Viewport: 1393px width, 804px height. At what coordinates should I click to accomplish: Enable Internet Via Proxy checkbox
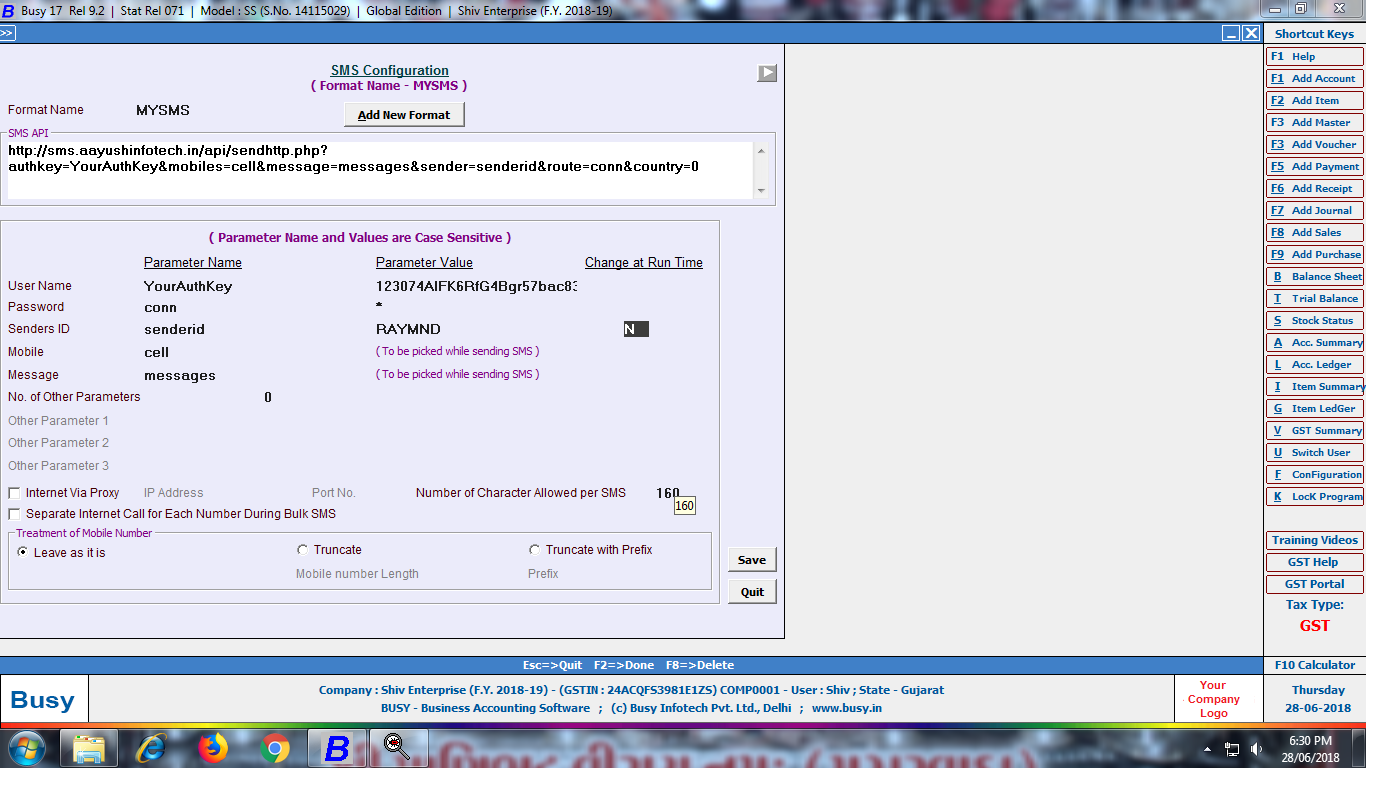(14, 493)
